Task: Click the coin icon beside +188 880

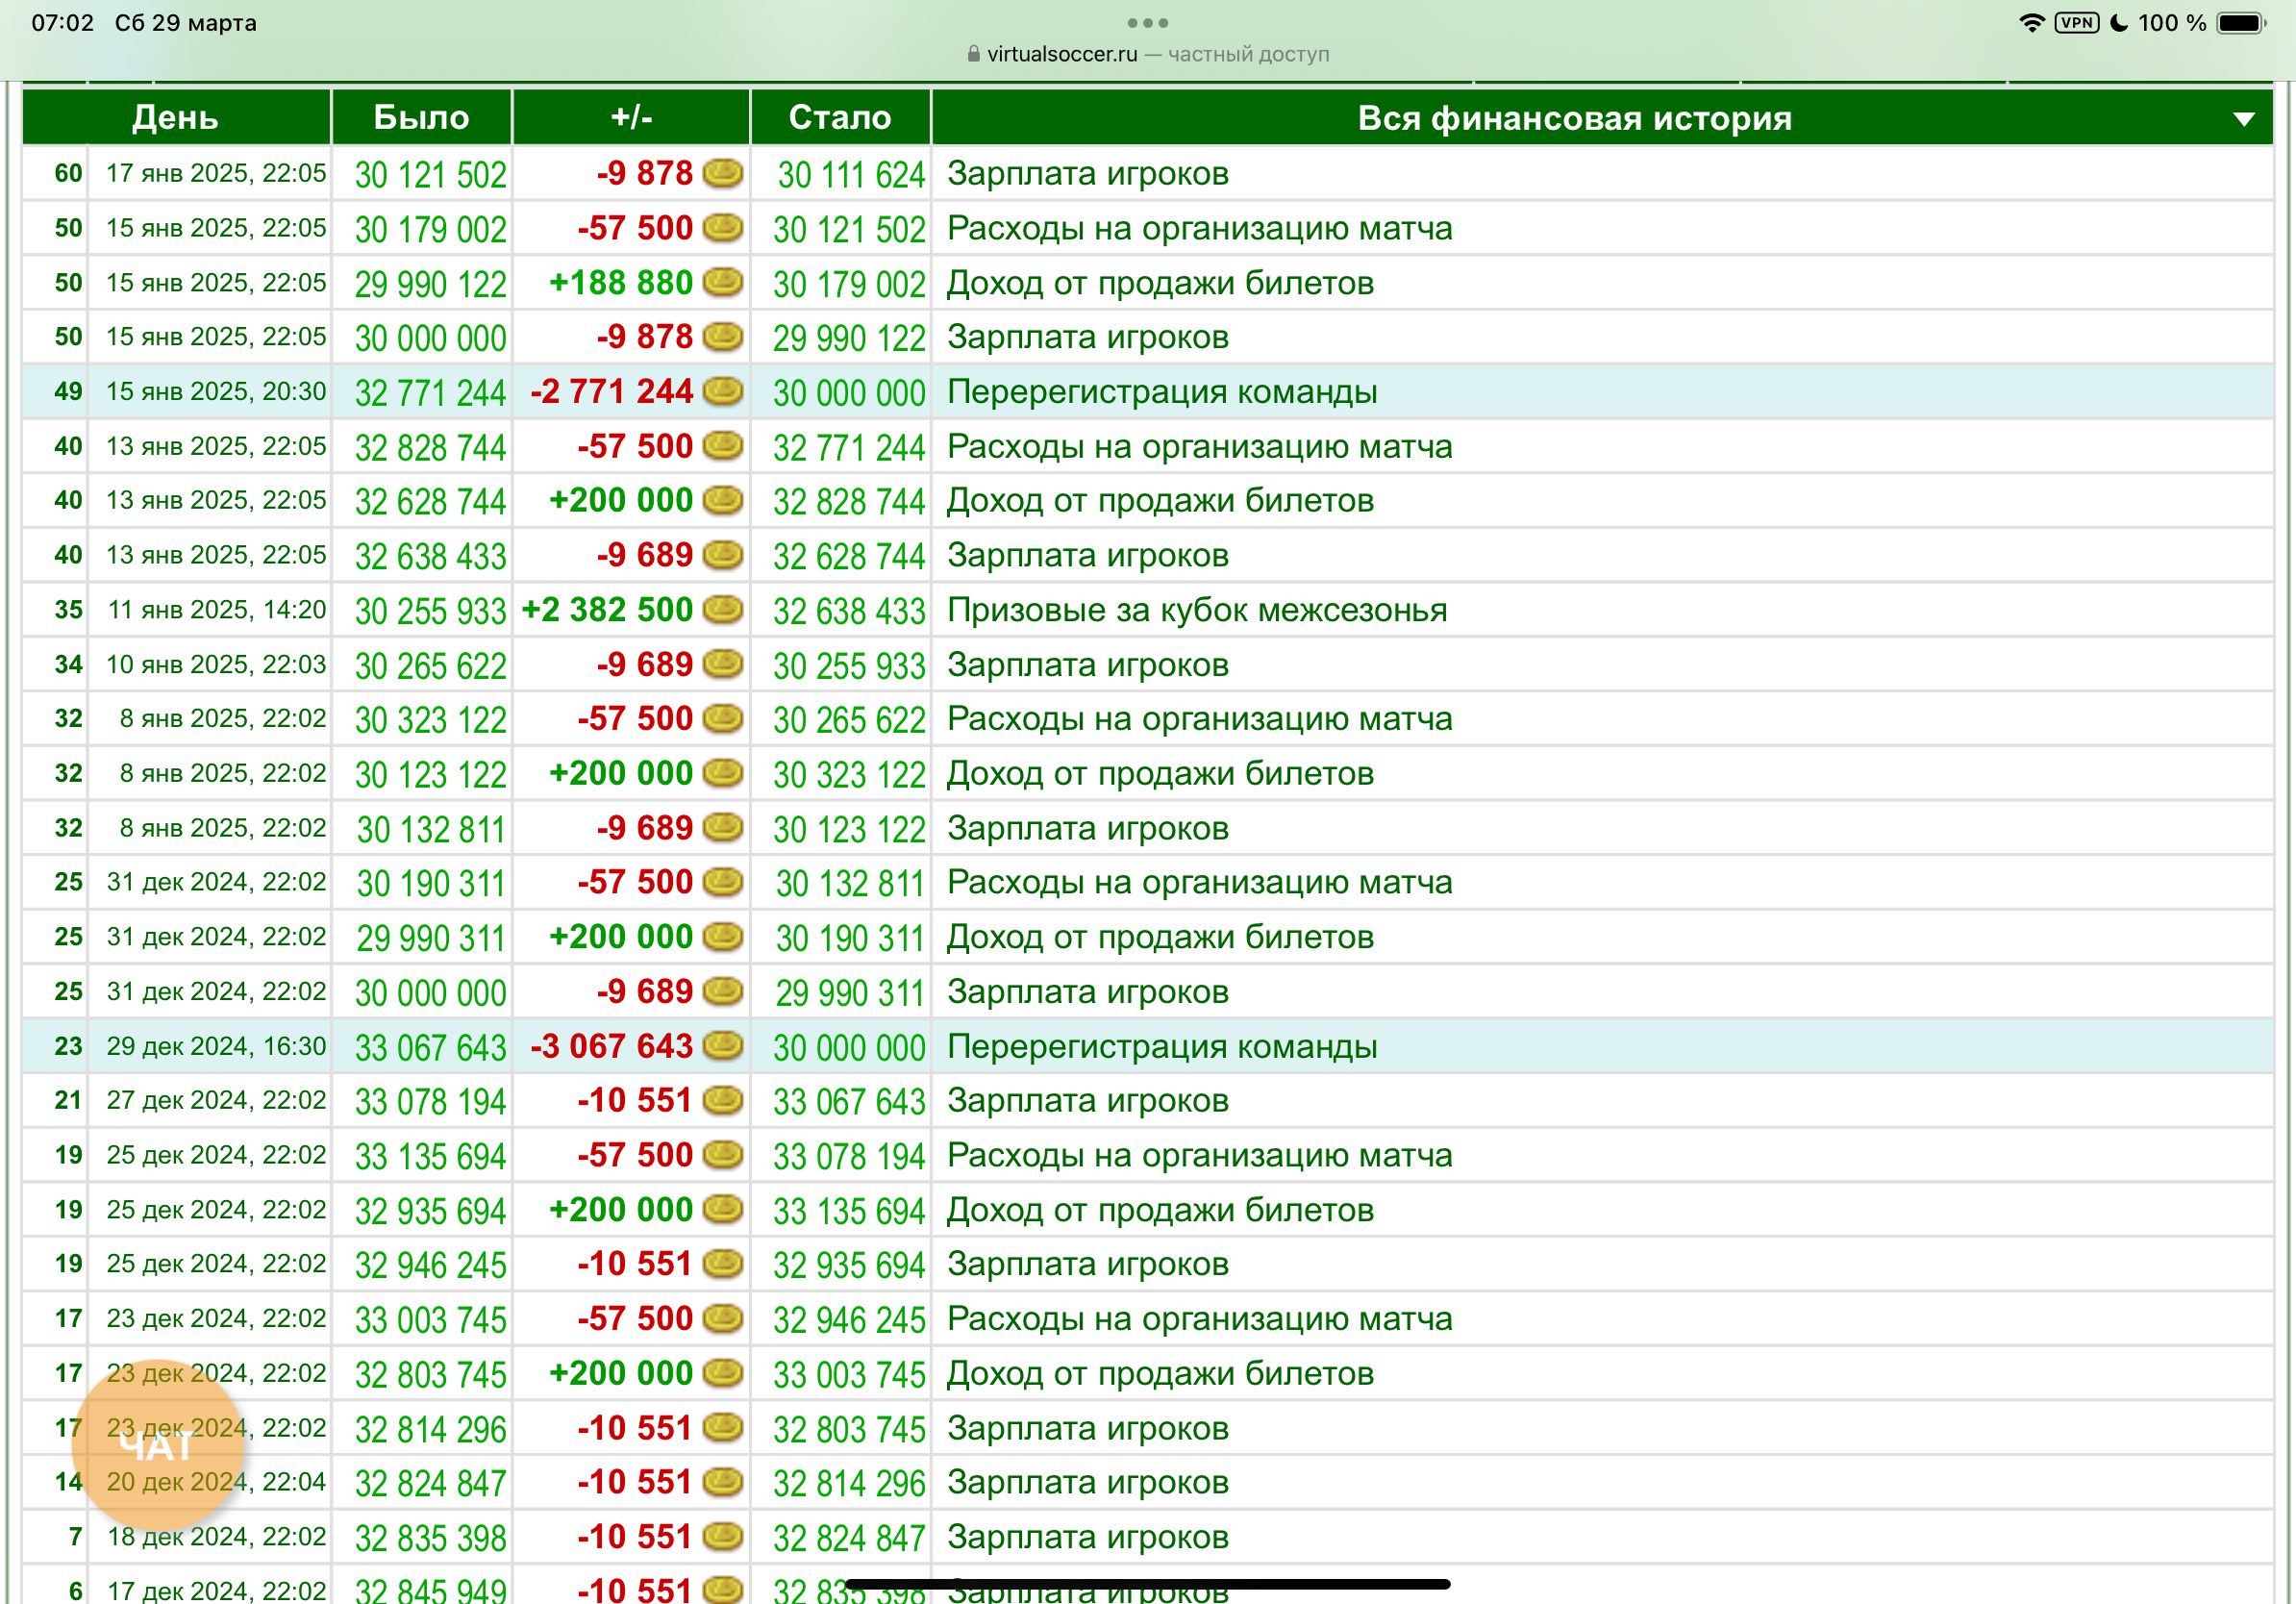Action: [722, 282]
